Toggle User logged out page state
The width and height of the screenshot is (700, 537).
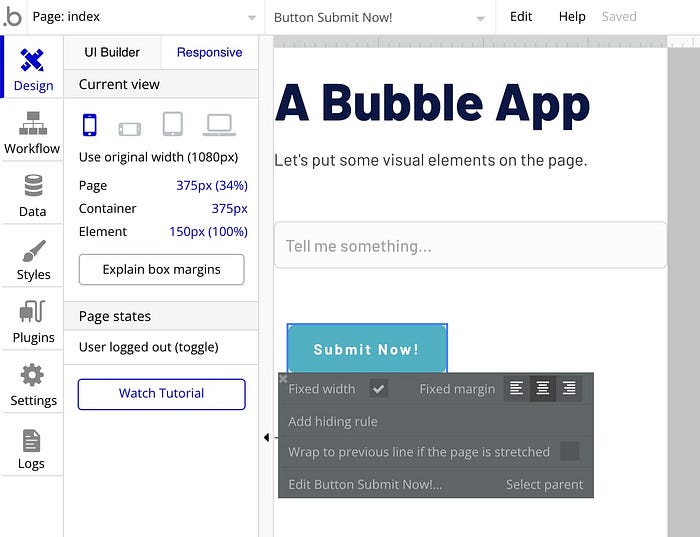[149, 347]
